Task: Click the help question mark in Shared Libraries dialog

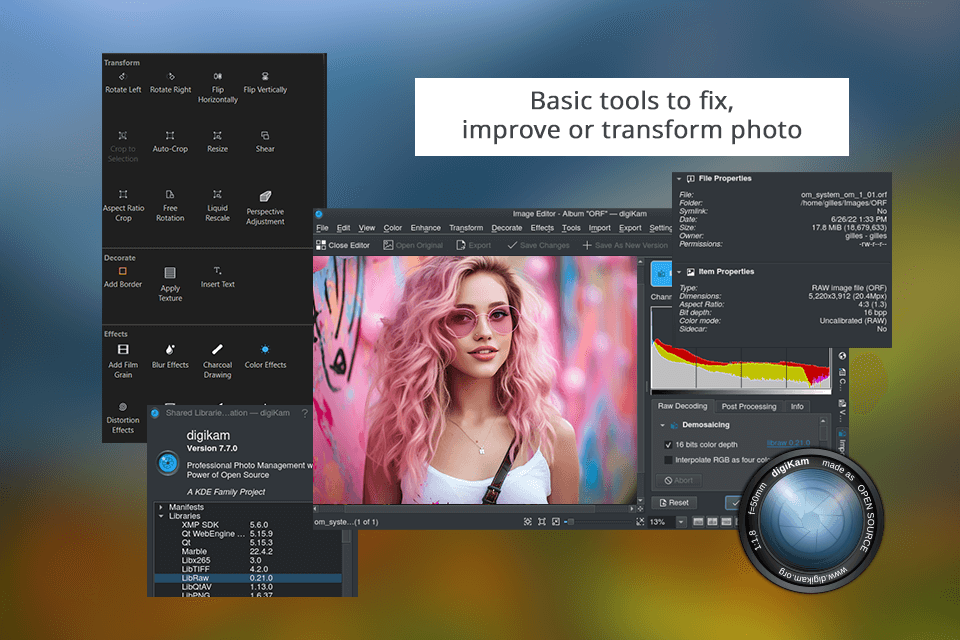Action: 305,413
